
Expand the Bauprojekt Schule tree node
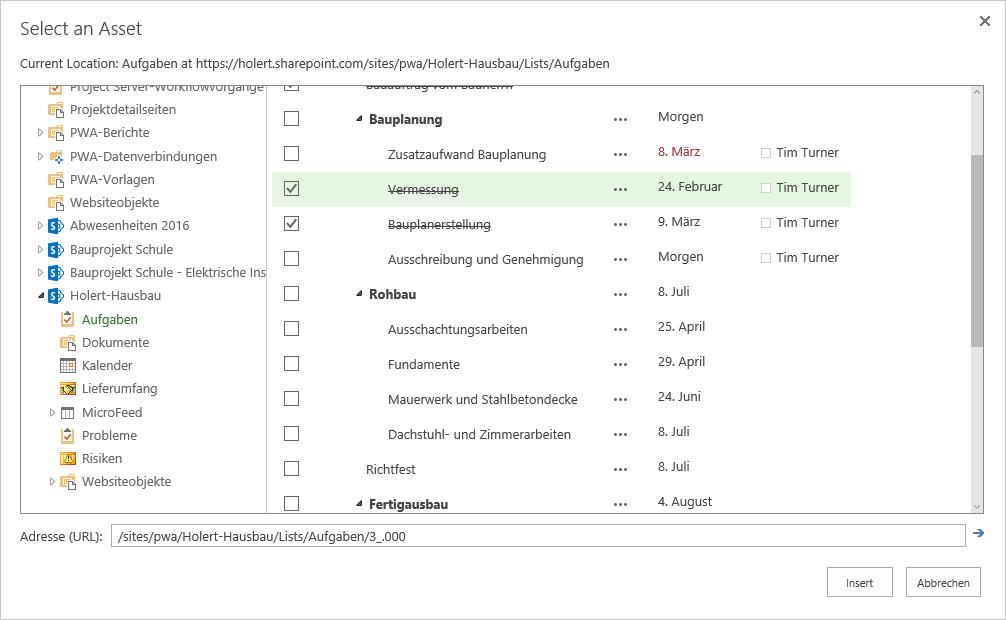coord(40,249)
